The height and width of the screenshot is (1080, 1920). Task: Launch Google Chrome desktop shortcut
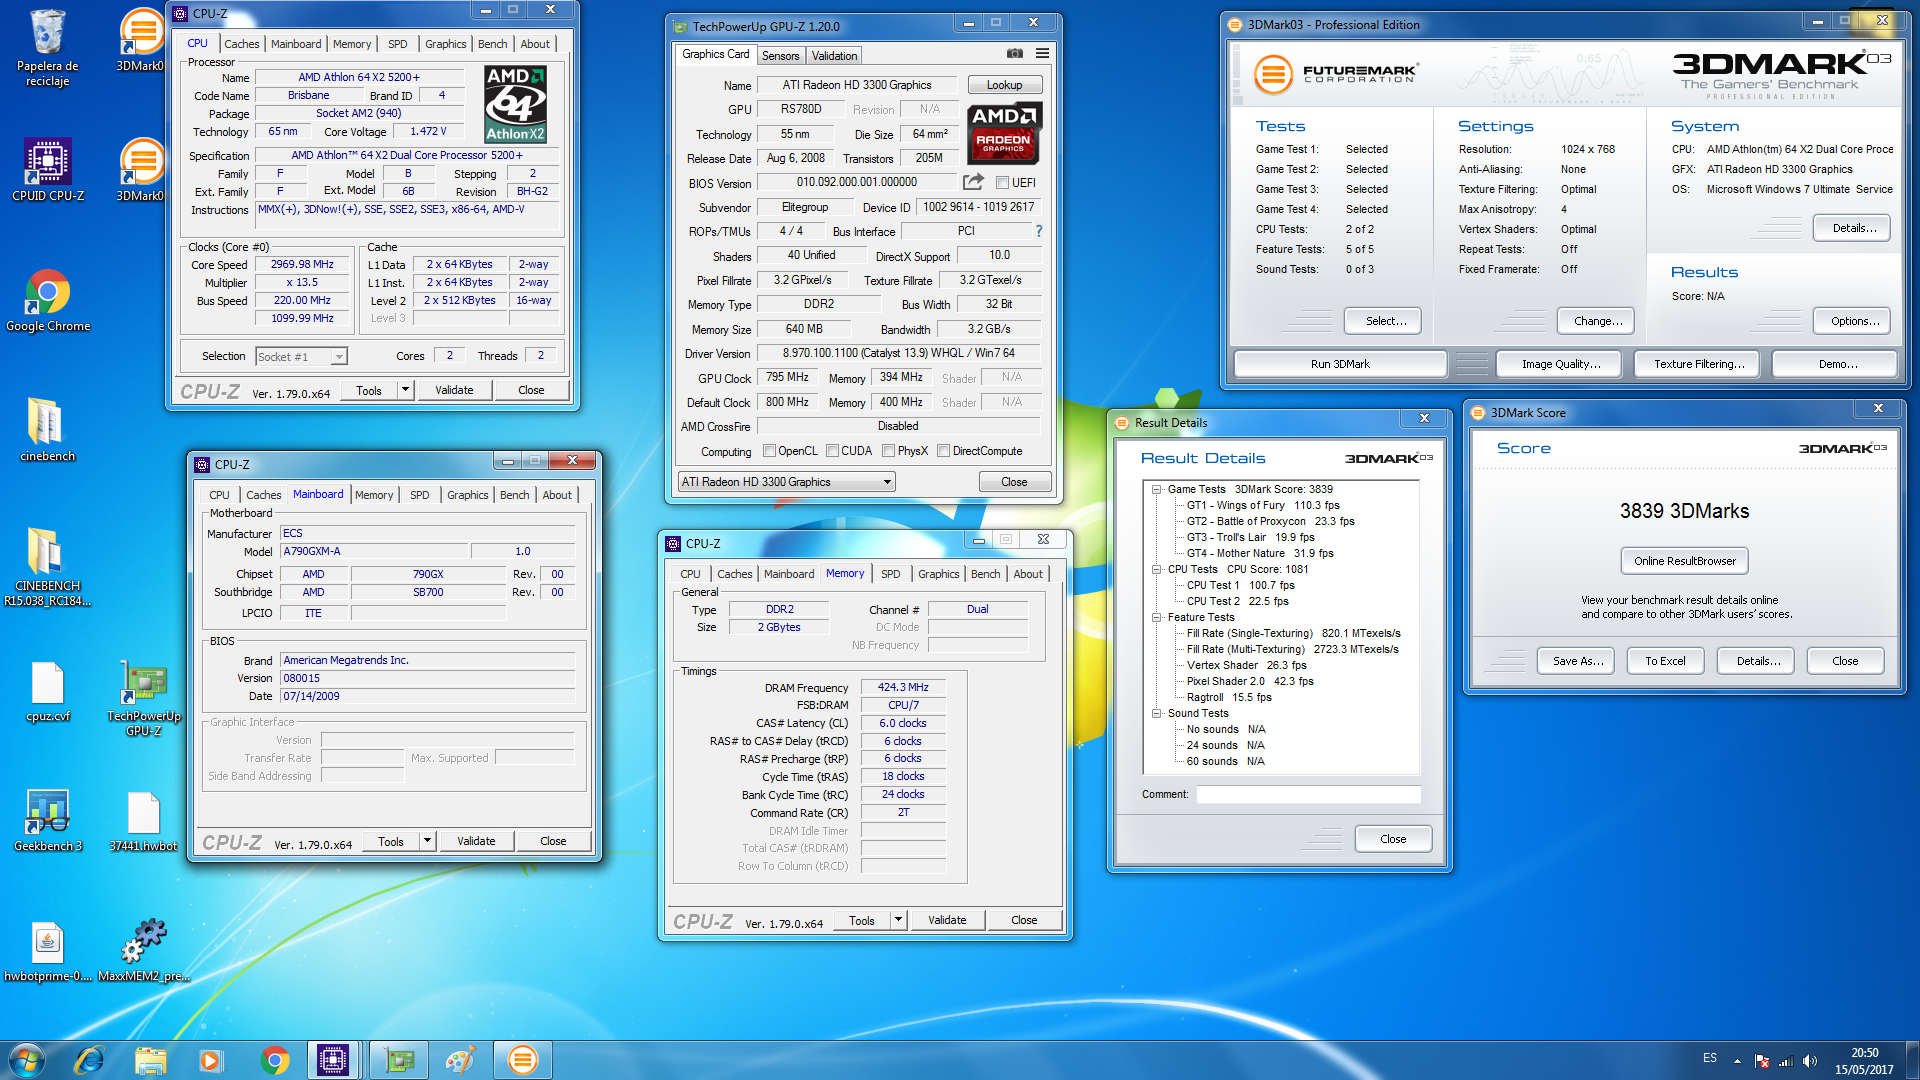click(47, 300)
